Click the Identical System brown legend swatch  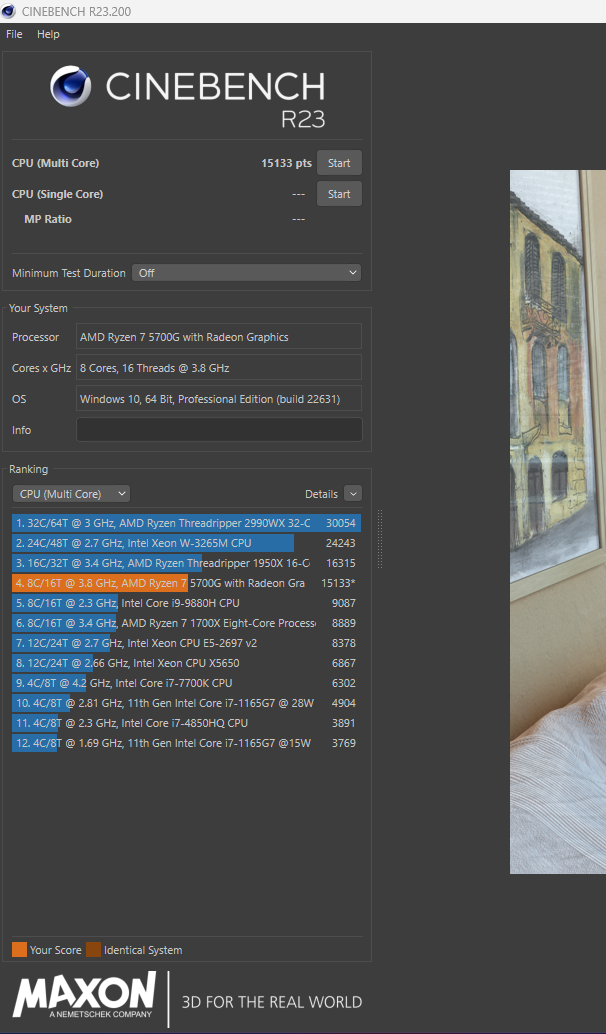coord(94,950)
